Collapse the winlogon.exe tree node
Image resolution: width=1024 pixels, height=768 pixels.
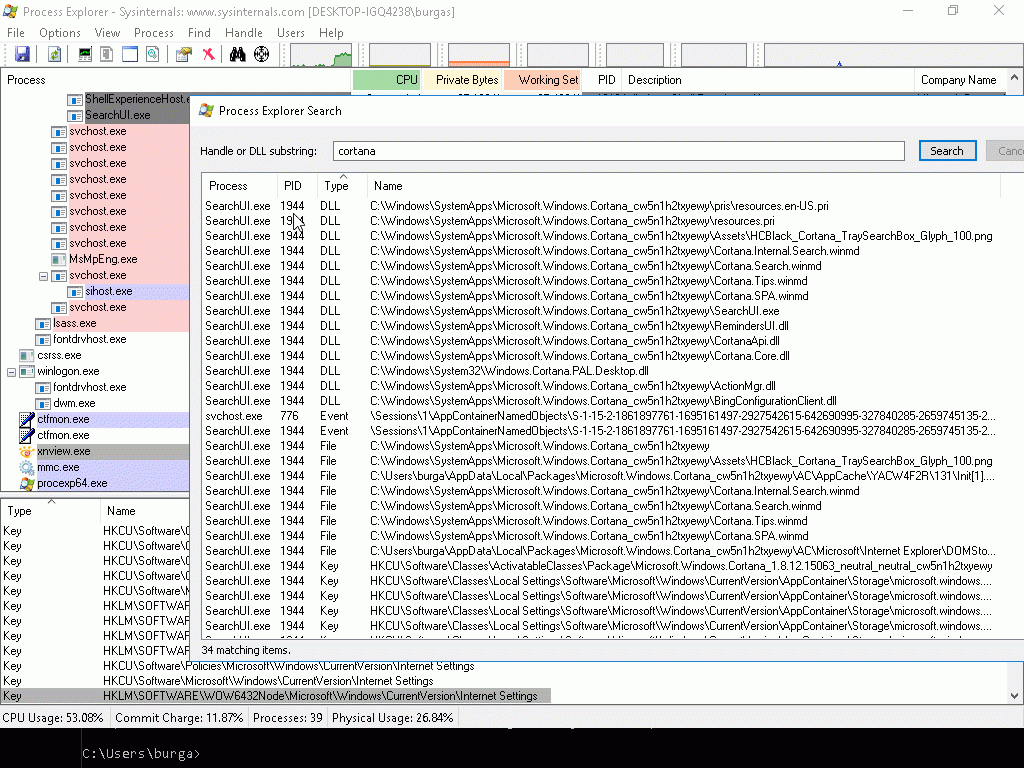11,372
